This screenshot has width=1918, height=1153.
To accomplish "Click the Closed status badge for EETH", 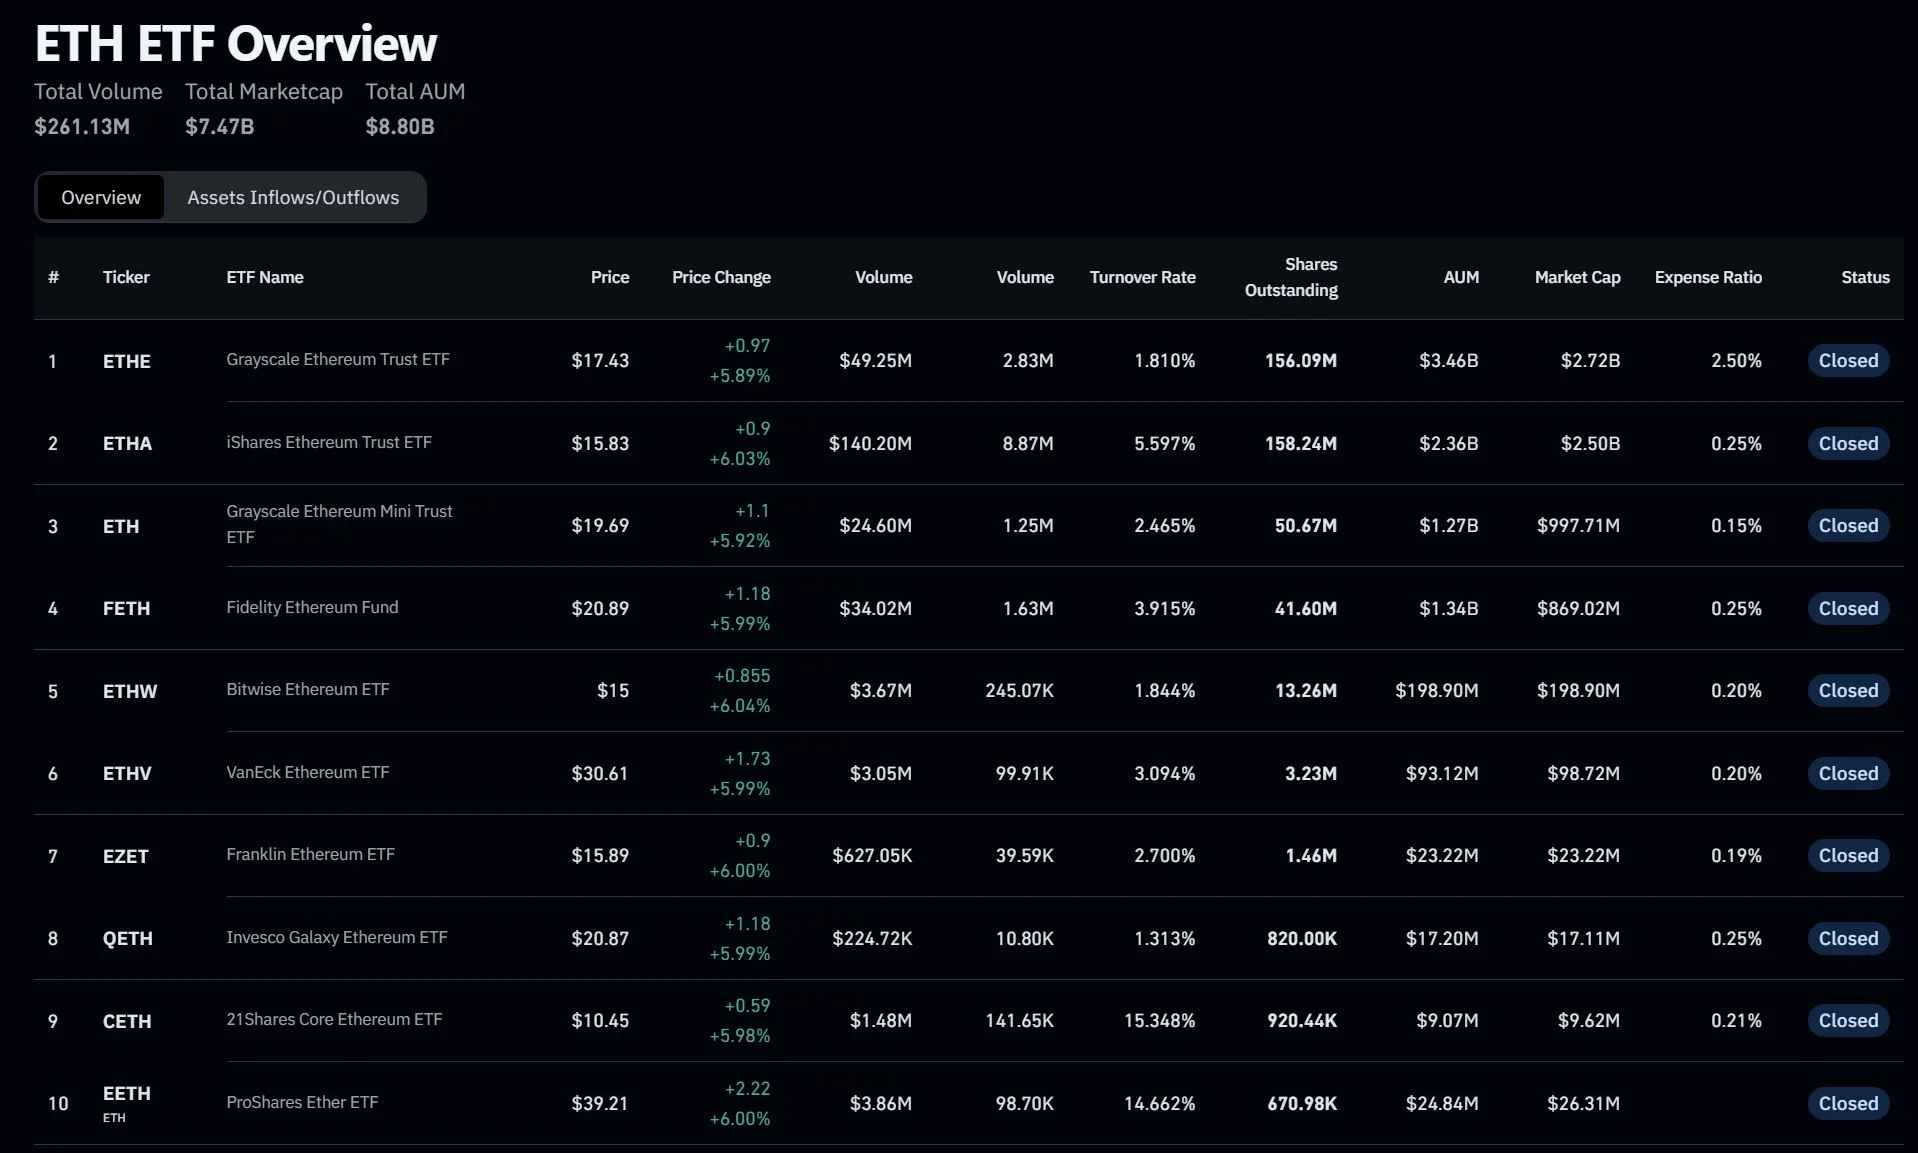I will pos(1847,1103).
